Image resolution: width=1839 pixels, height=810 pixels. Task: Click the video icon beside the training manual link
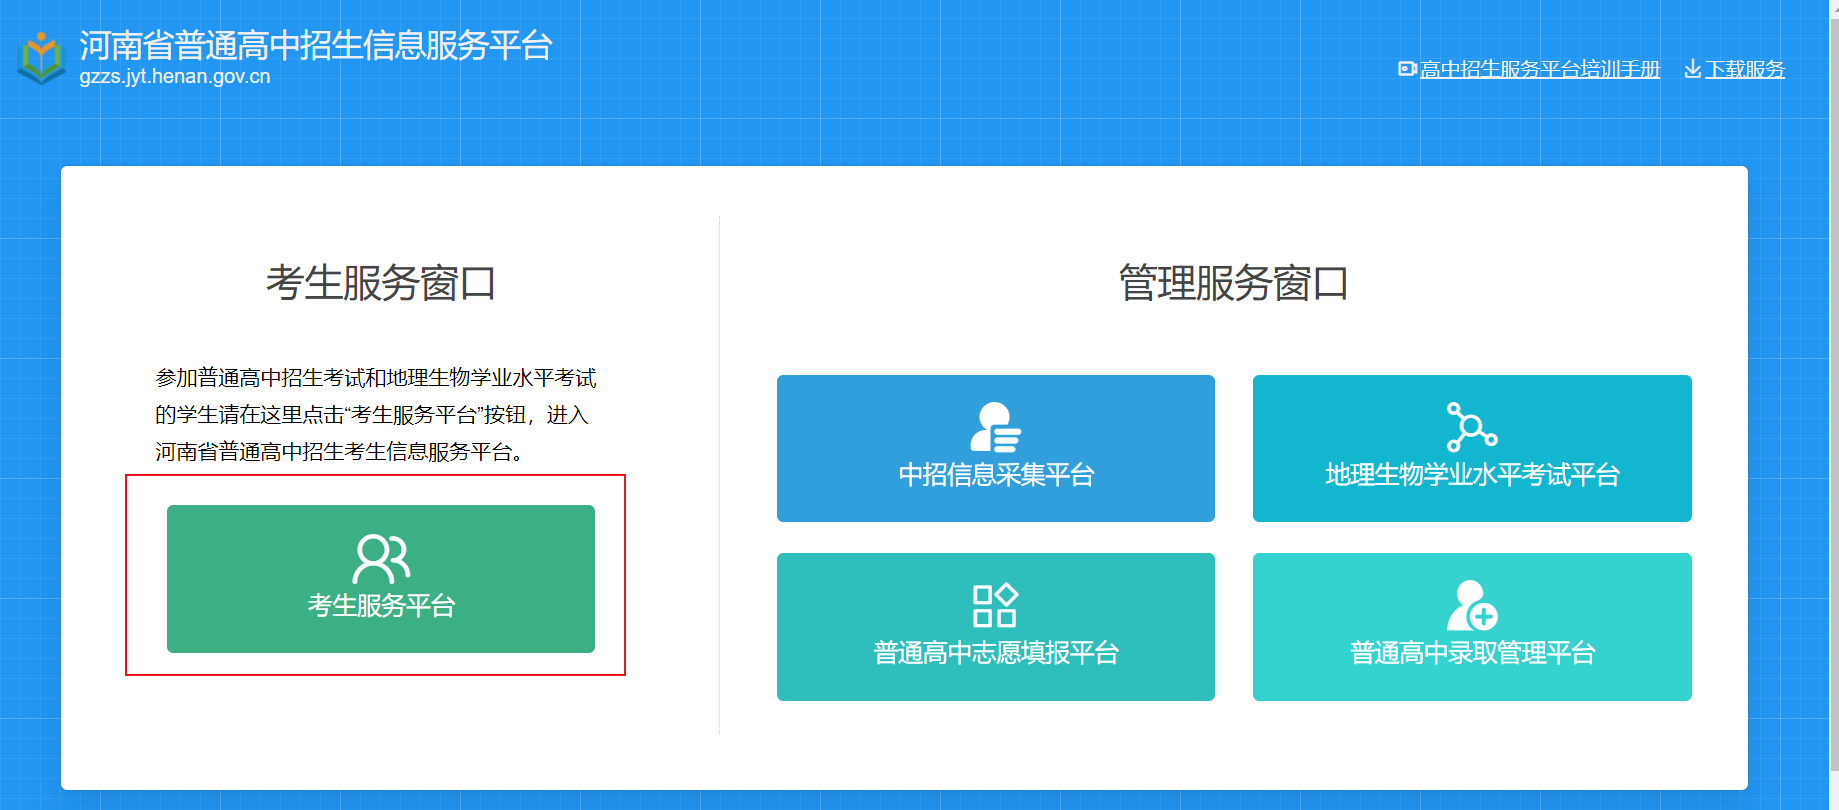coord(1407,69)
